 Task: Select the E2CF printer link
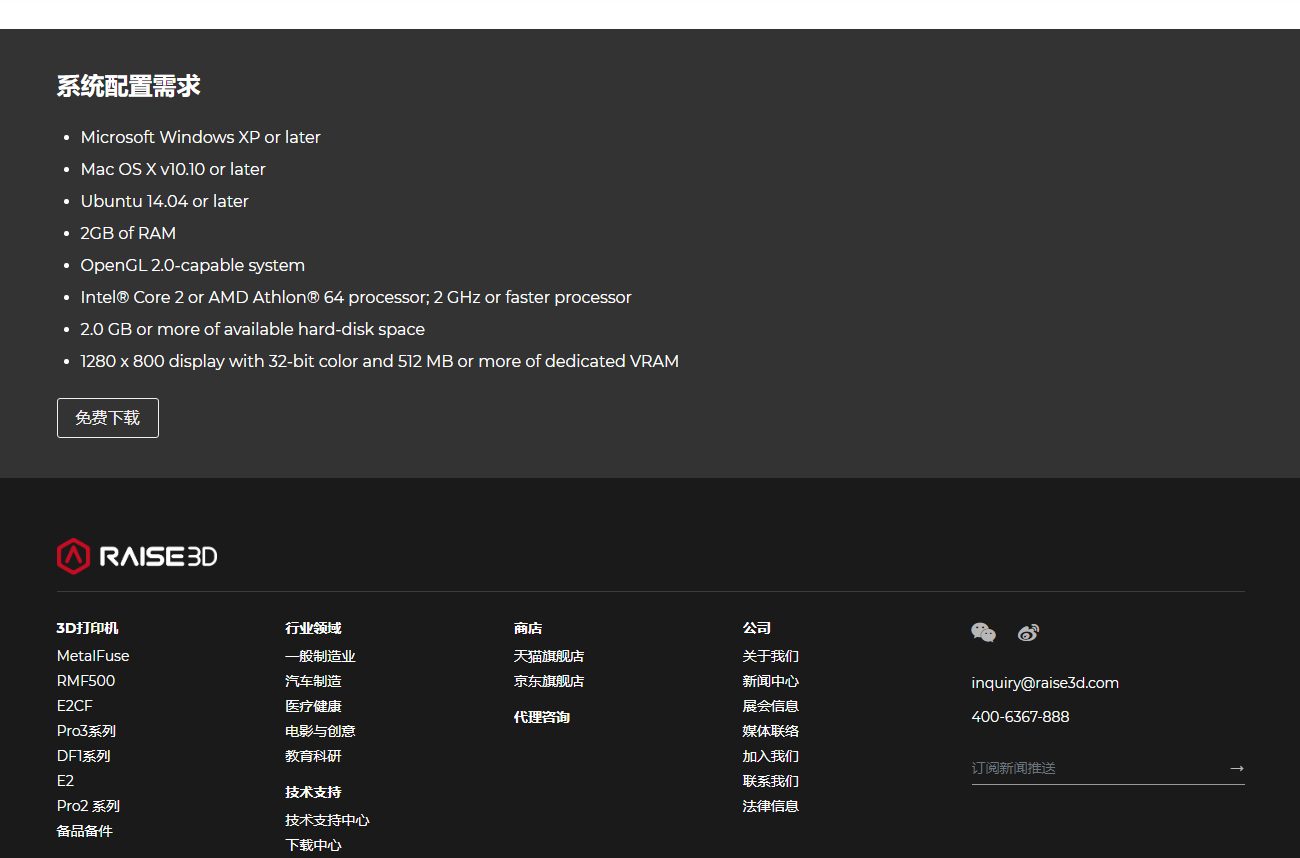click(75, 706)
